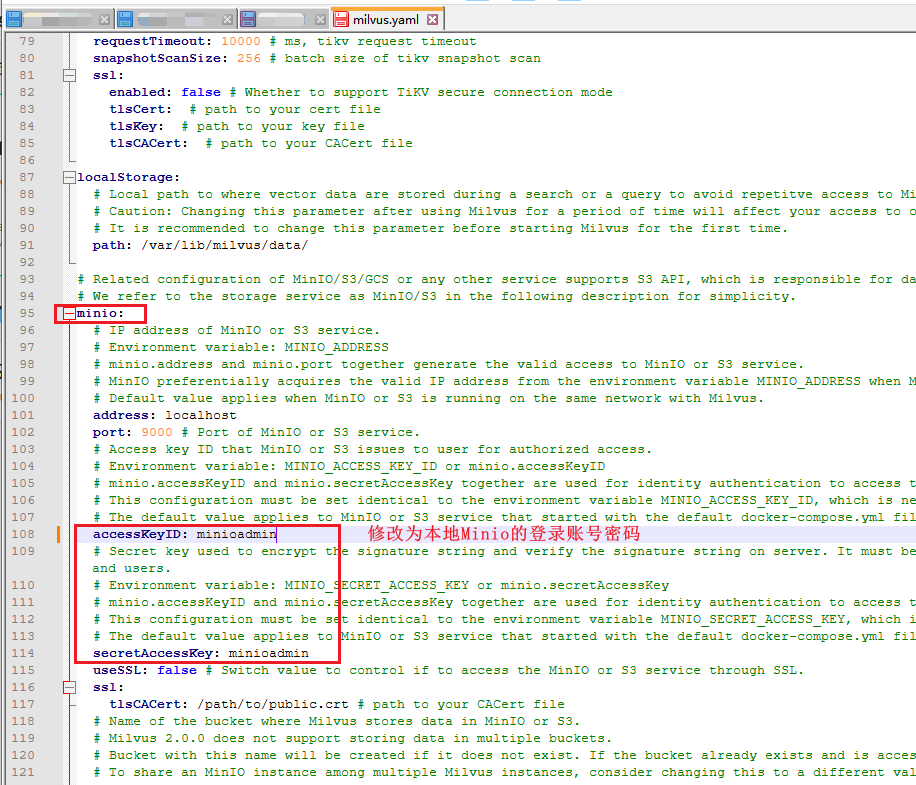Close the milvus.yaml tab
916x785 pixels.
pos(432,20)
